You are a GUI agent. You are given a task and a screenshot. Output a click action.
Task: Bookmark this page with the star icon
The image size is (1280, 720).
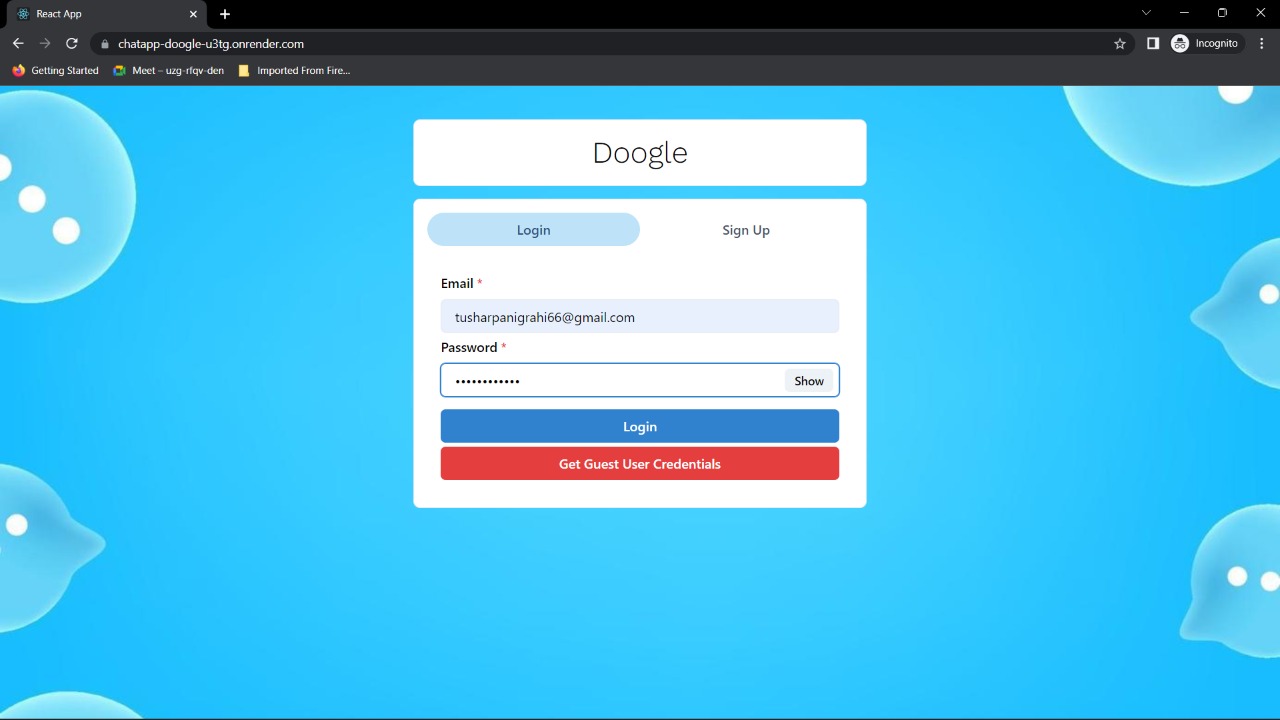1120,44
